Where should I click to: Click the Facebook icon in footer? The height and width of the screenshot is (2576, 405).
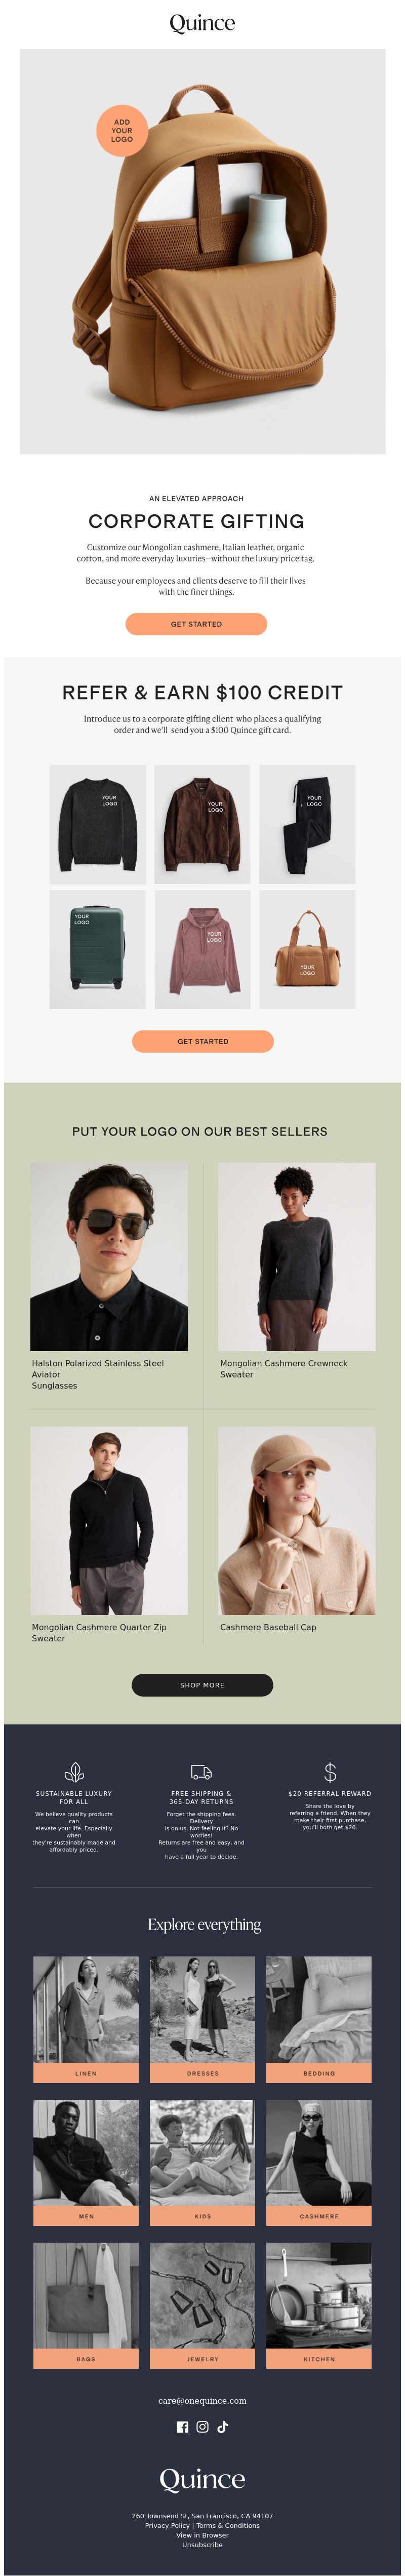coord(182,2427)
